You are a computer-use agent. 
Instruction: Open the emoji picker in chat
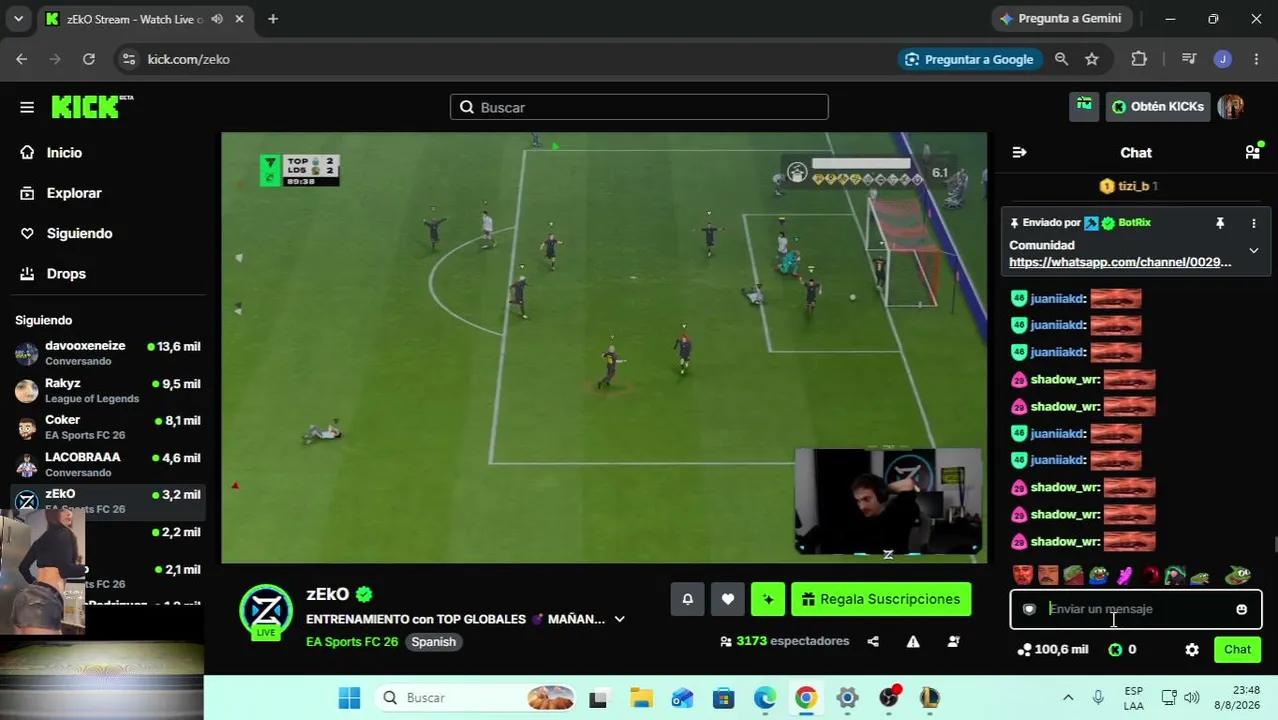coord(1241,609)
